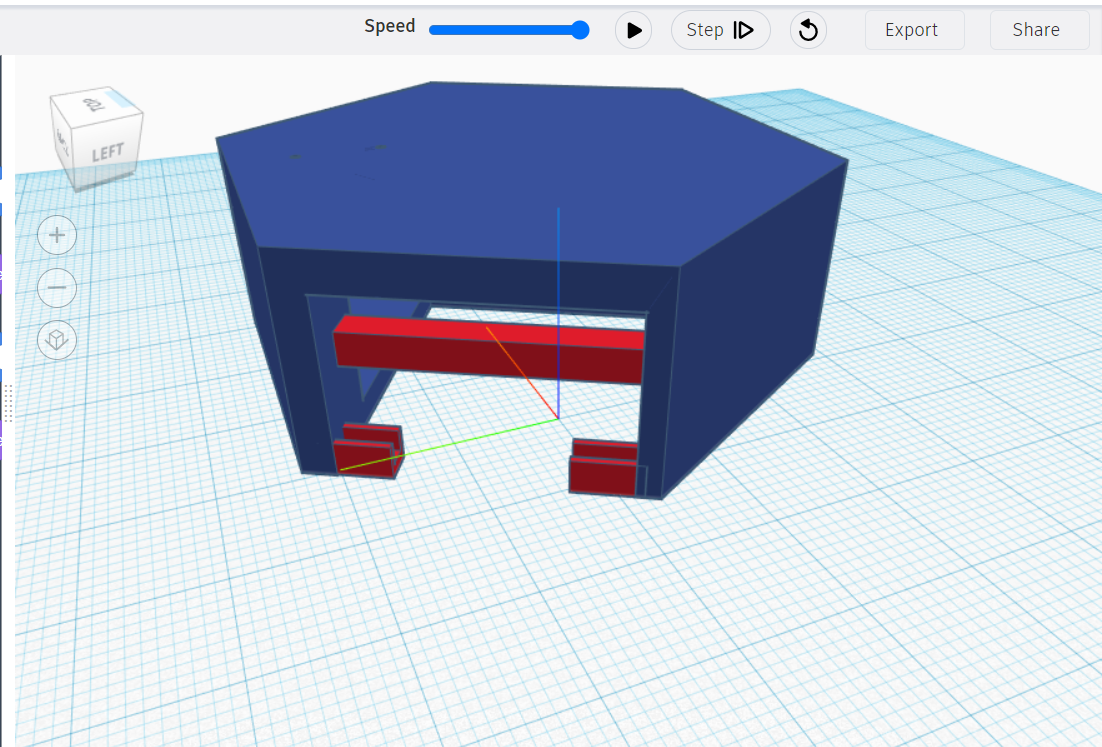Click the Speed slider track to reduce speed

click(470, 30)
